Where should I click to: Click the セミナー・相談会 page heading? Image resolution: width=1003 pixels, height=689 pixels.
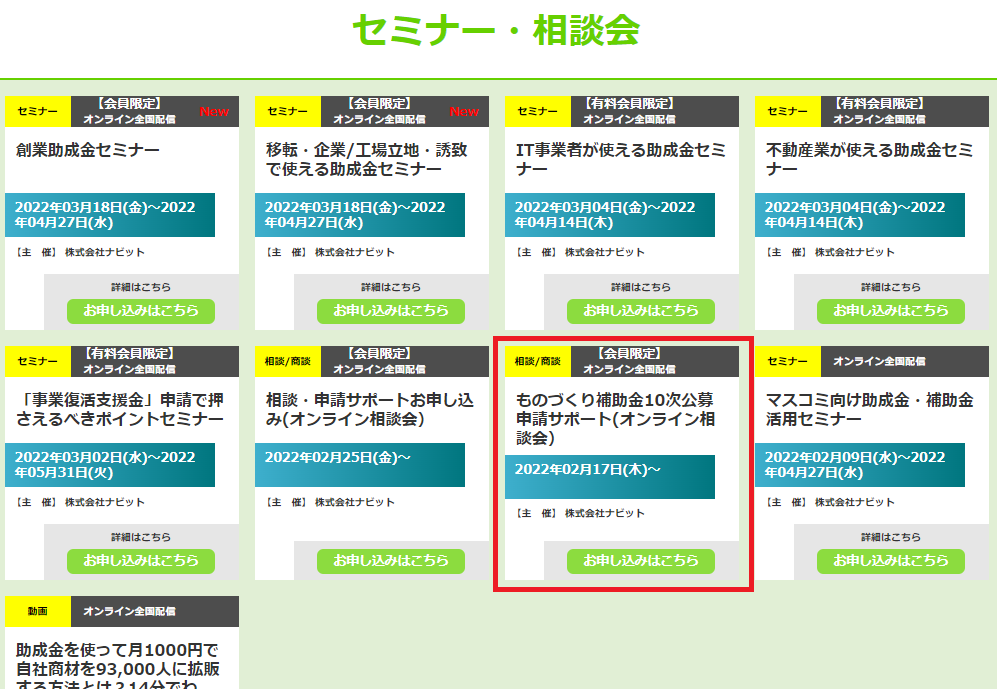pyautogui.click(x=496, y=30)
